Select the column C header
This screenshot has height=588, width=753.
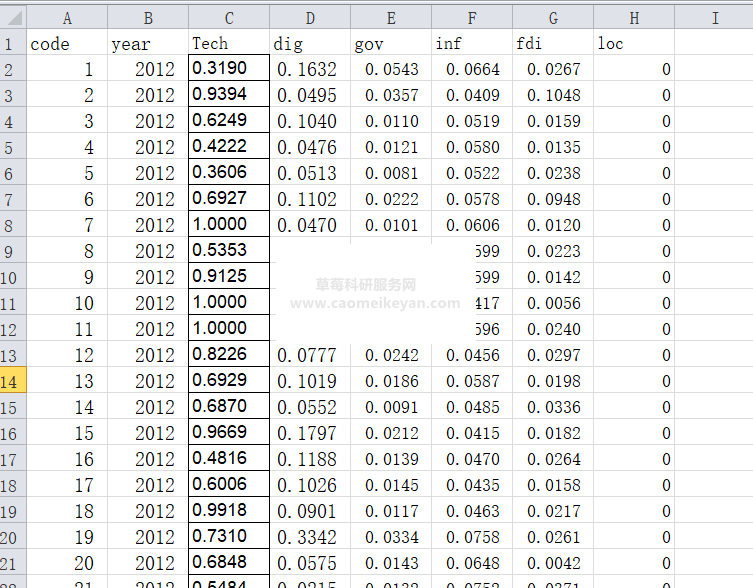pos(229,18)
